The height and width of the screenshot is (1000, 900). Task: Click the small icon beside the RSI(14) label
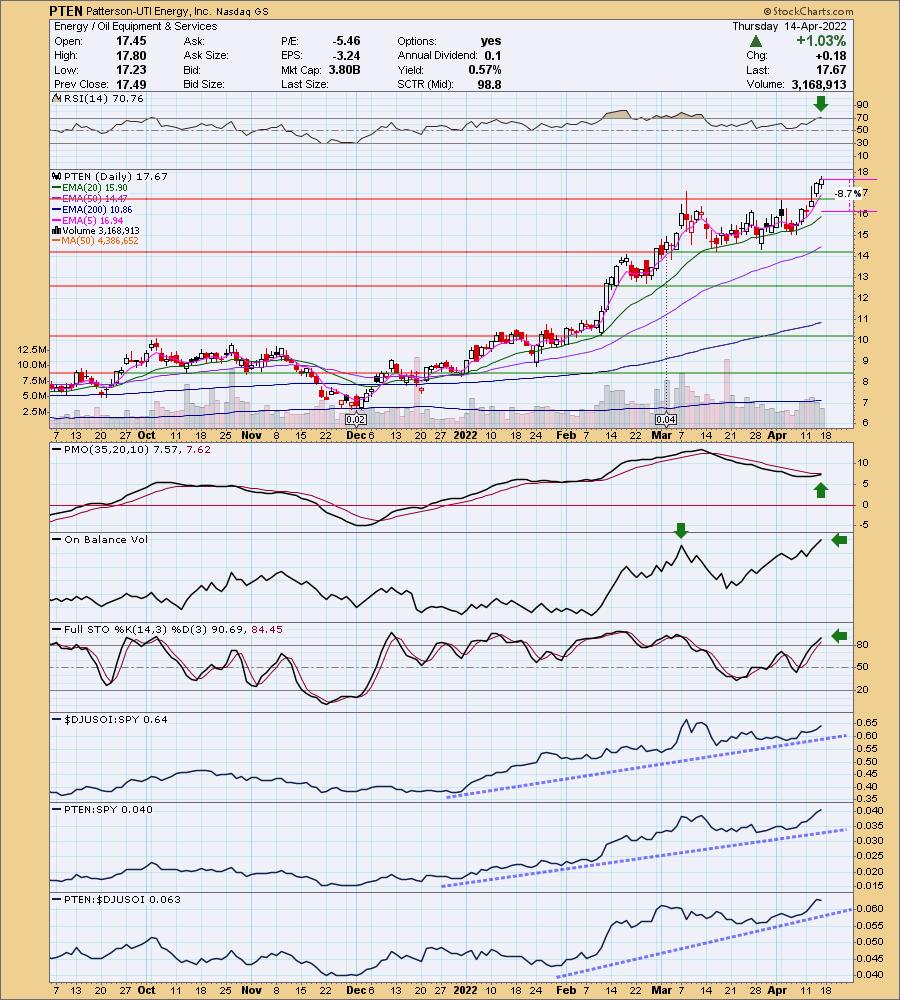tap(57, 98)
